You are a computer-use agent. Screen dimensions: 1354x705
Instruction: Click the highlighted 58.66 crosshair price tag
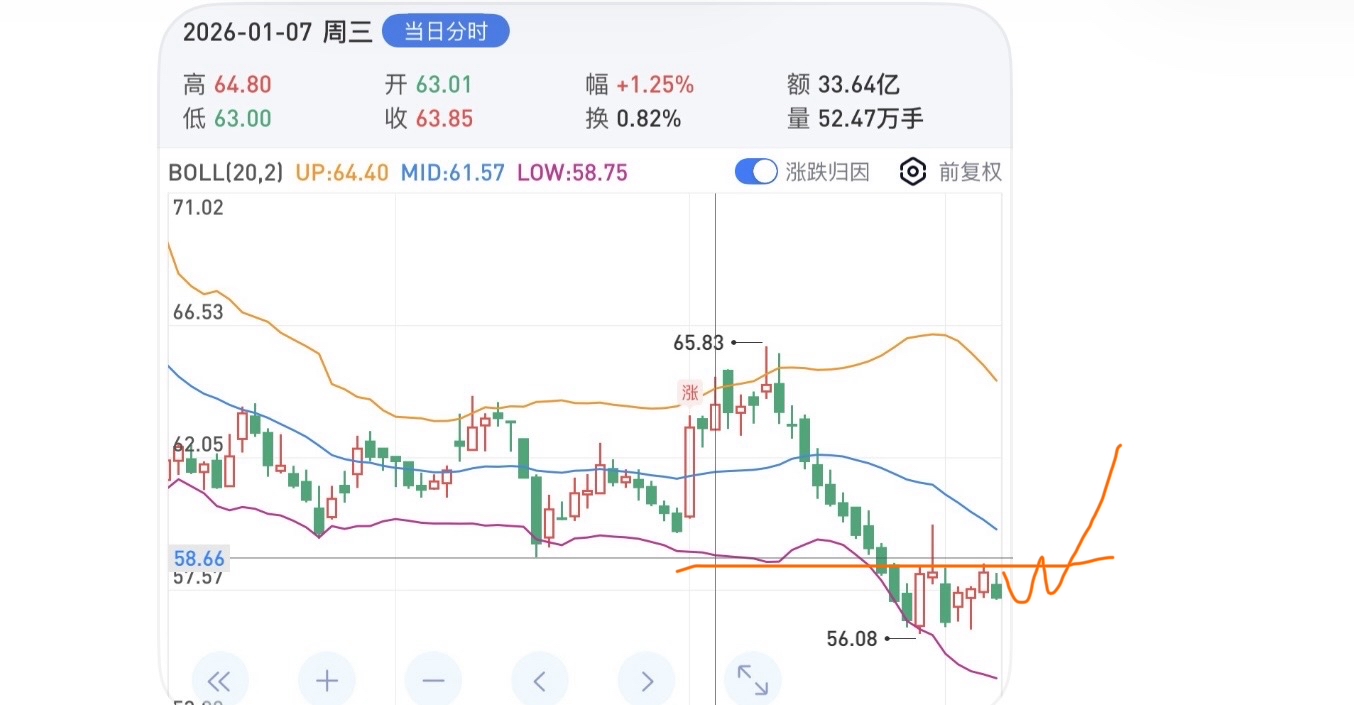coord(199,558)
